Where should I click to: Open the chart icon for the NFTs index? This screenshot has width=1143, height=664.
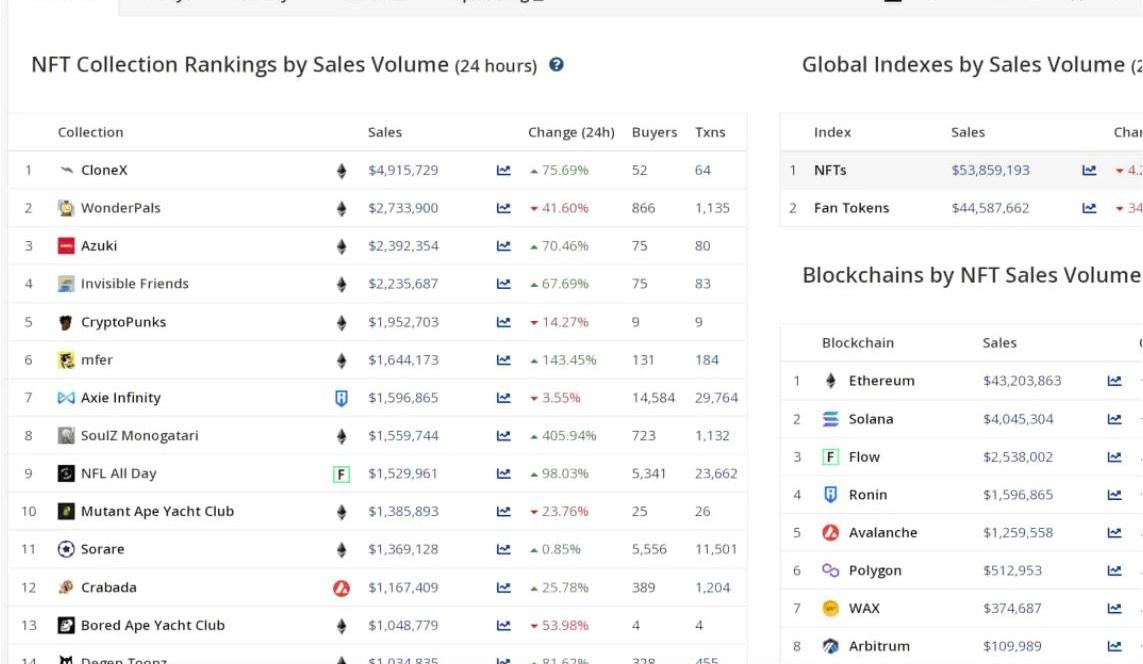[x=1089, y=171]
